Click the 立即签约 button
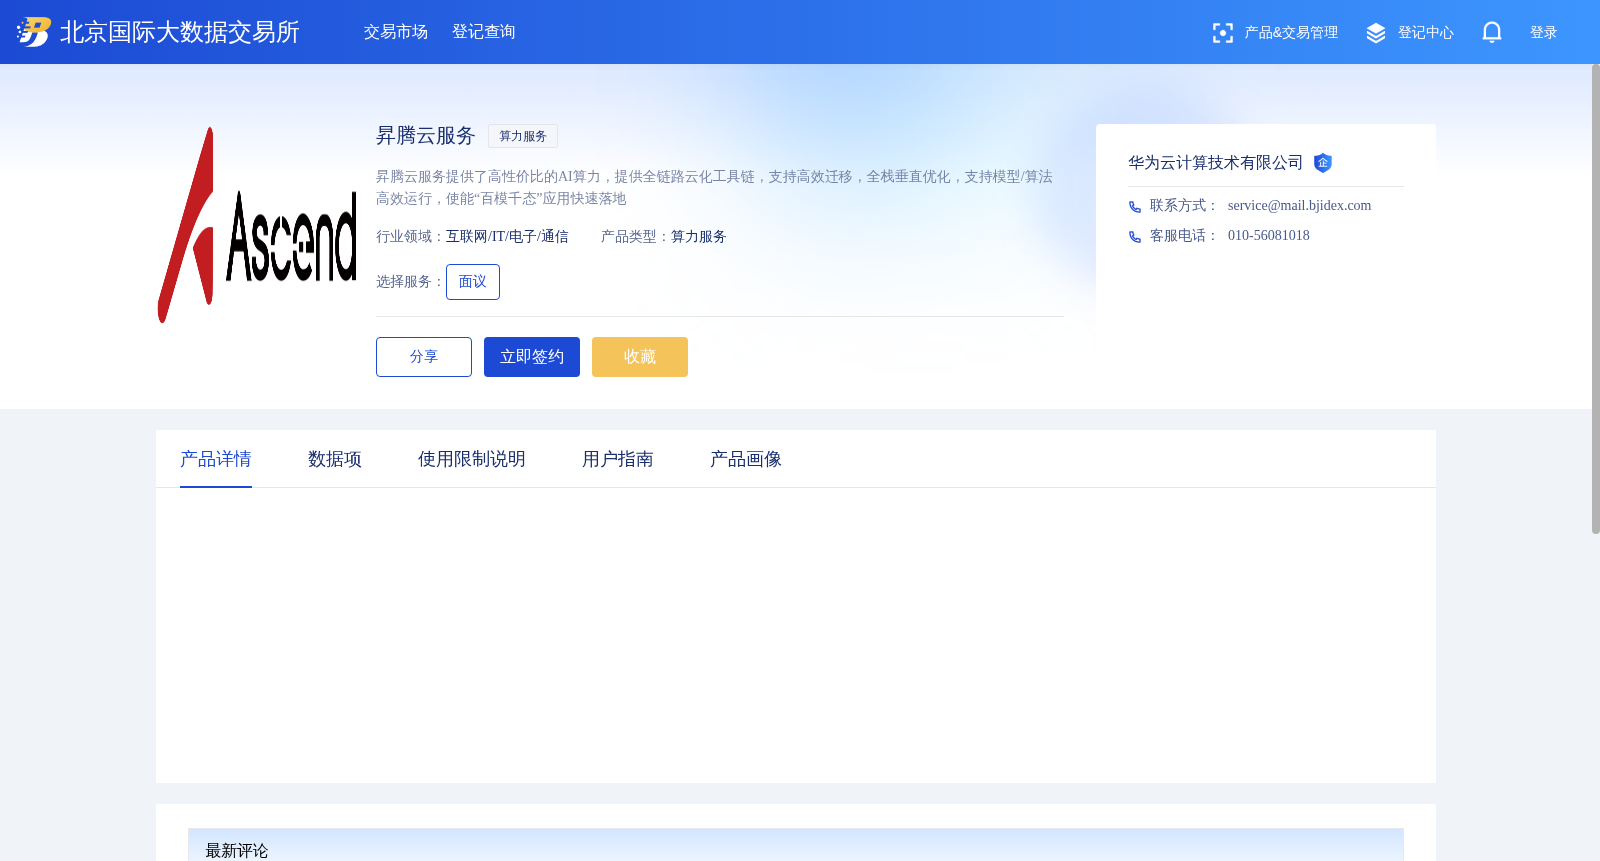Image resolution: width=1600 pixels, height=861 pixels. [x=532, y=357]
